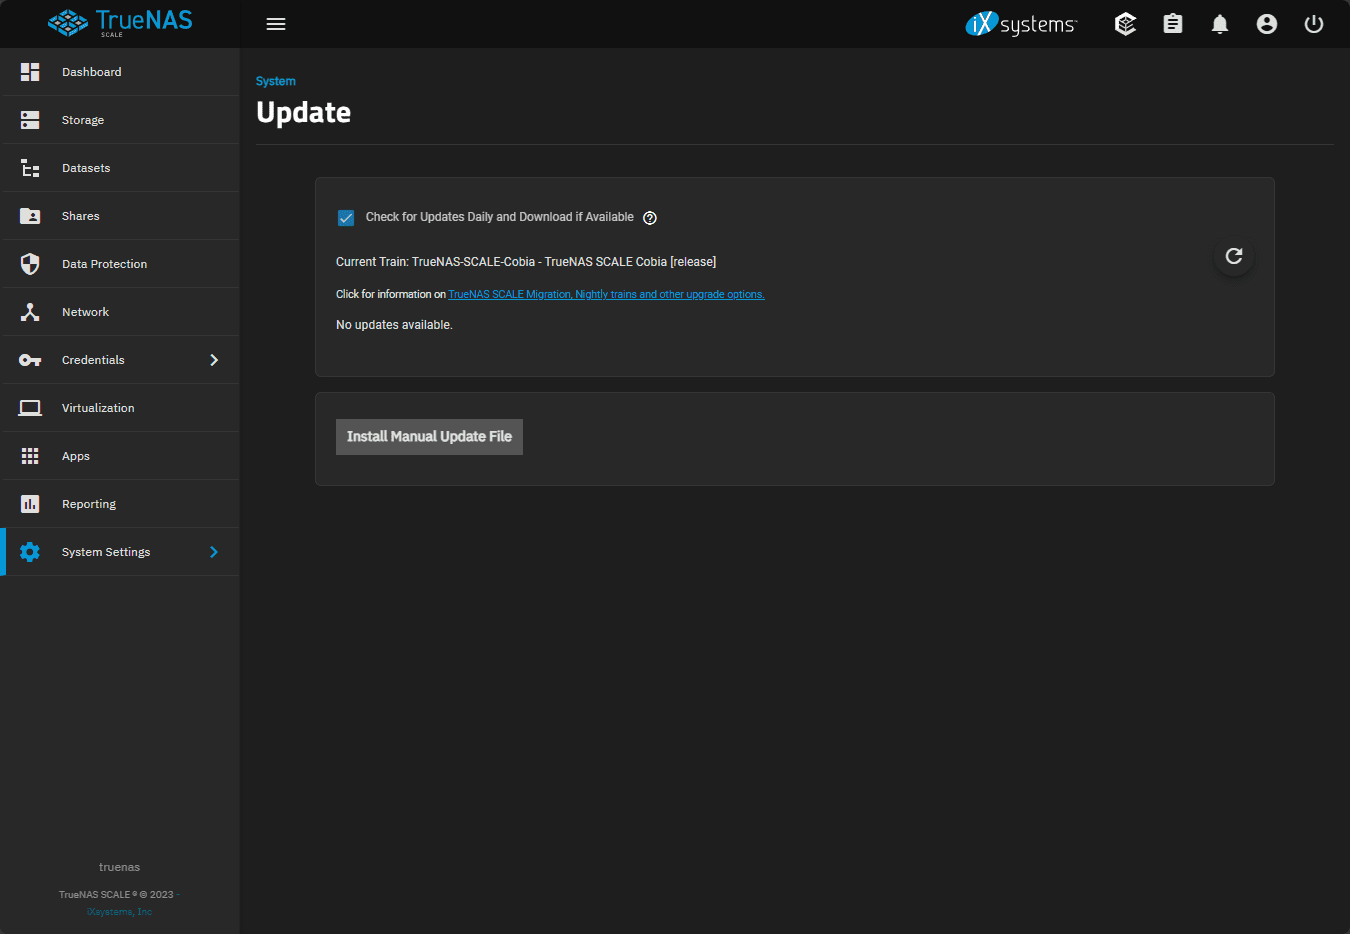Image resolution: width=1350 pixels, height=934 pixels.
Task: Click the power button icon
Action: coord(1314,24)
